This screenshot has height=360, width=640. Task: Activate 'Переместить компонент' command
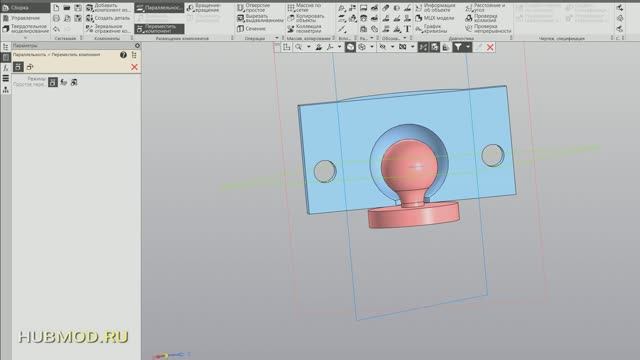click(x=159, y=29)
